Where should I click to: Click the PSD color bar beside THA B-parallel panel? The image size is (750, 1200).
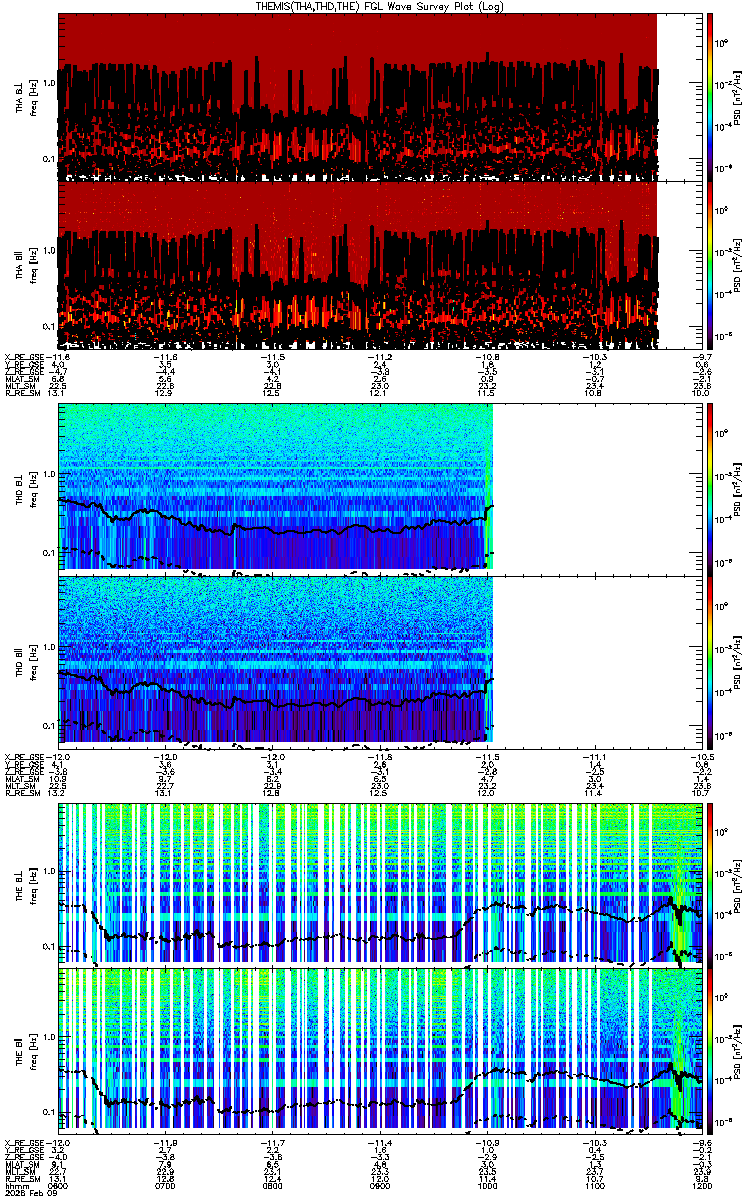709,265
